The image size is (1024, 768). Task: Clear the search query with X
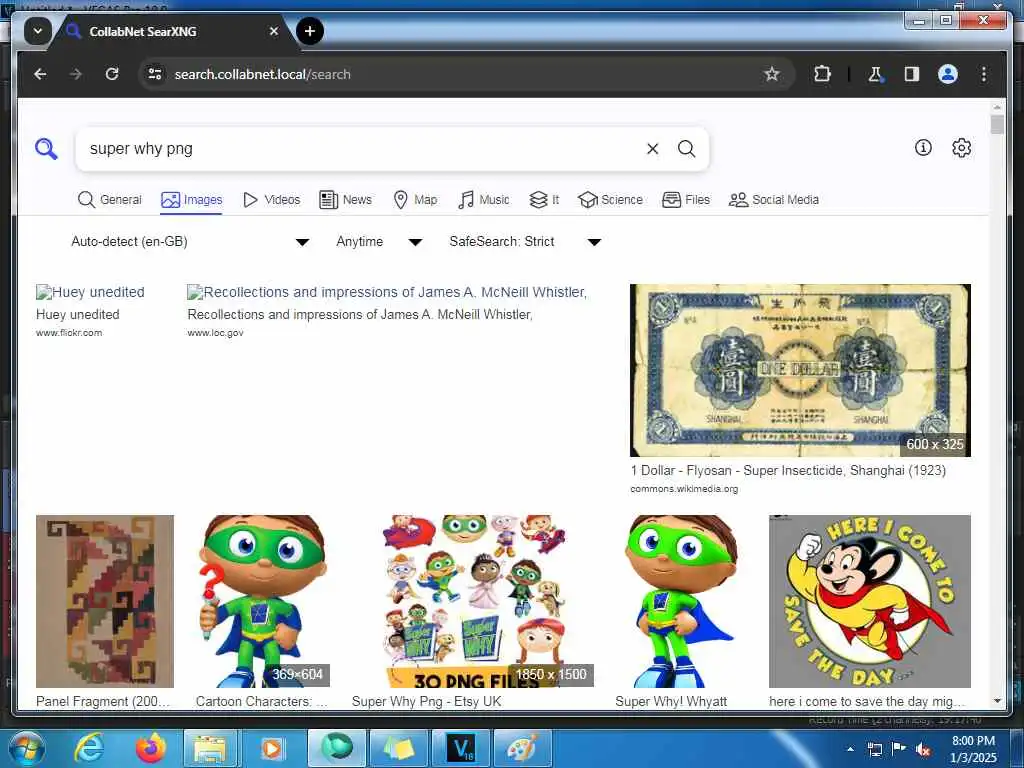click(x=652, y=149)
